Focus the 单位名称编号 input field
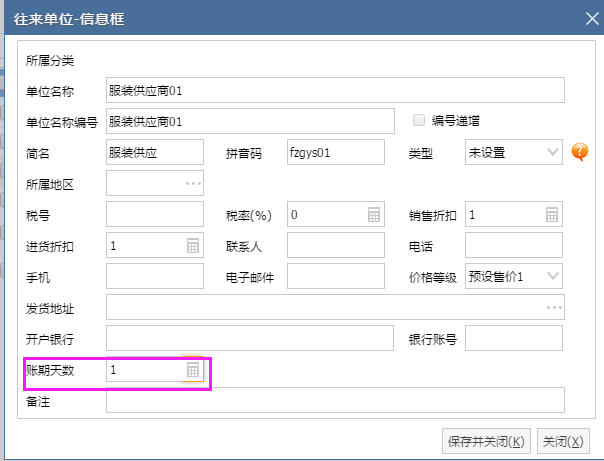Screen dimensions: 604x461 click(x=250, y=121)
